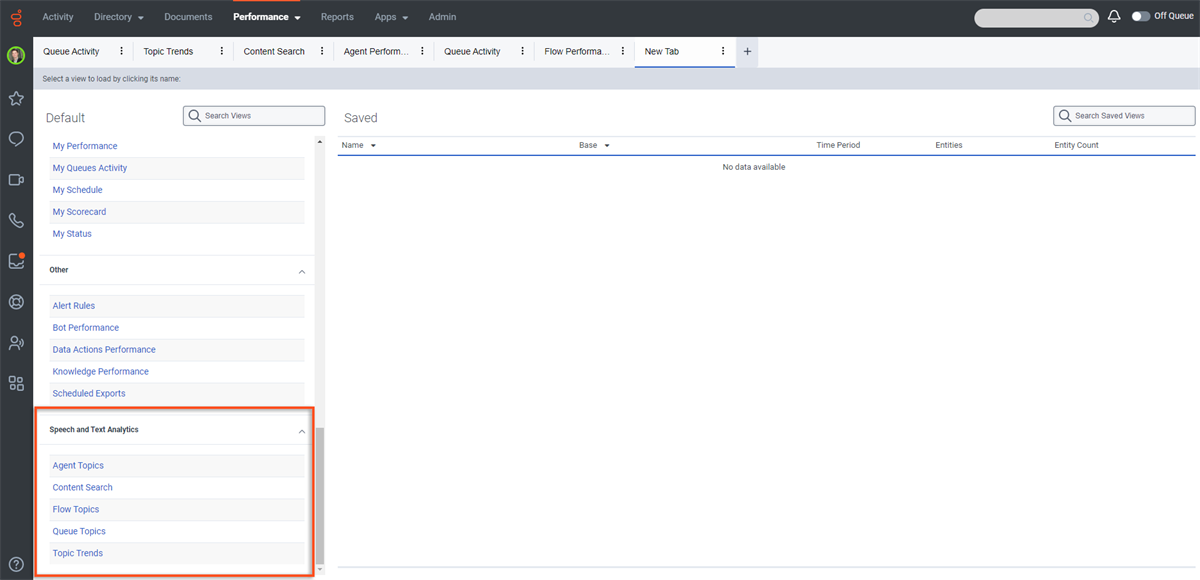Open the help icon at sidebar bottom
1200x580 pixels.
click(x=15, y=563)
